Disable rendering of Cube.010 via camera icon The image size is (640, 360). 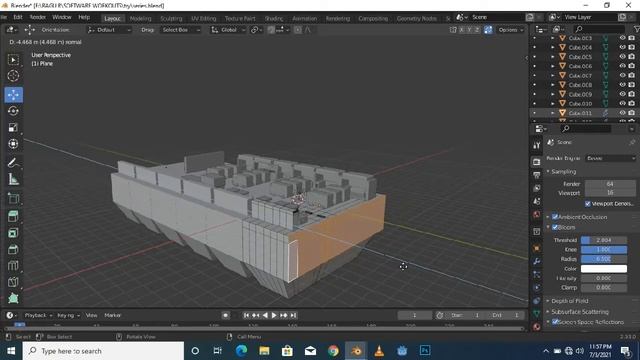[632, 104]
